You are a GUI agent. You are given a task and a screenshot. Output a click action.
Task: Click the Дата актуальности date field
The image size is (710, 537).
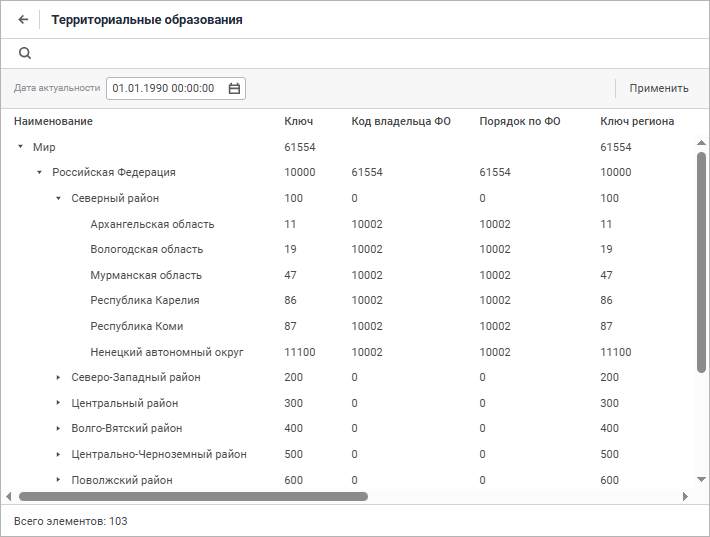coord(164,88)
